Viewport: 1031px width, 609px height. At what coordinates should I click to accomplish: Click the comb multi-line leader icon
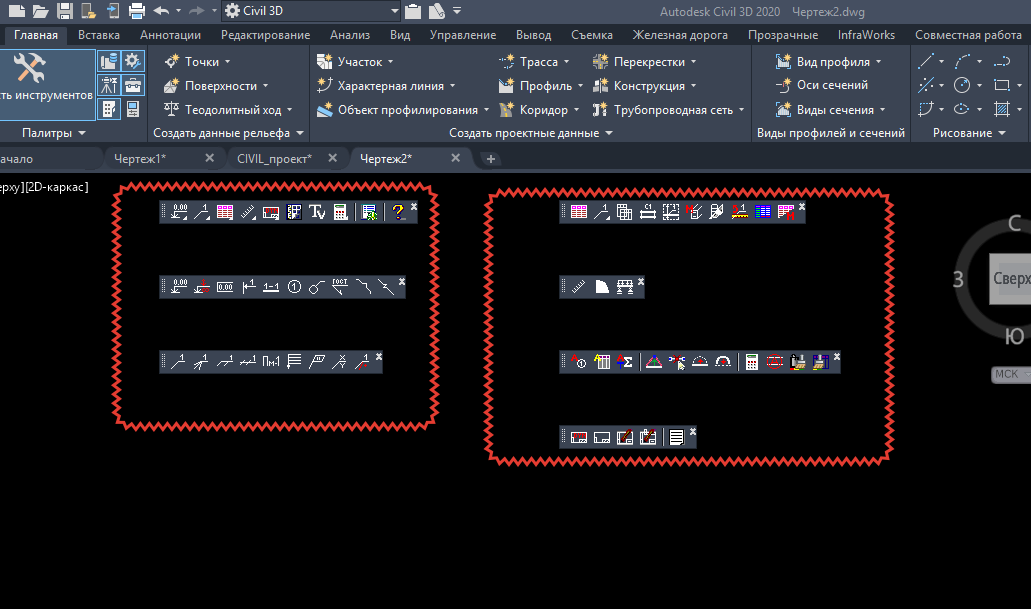294,362
